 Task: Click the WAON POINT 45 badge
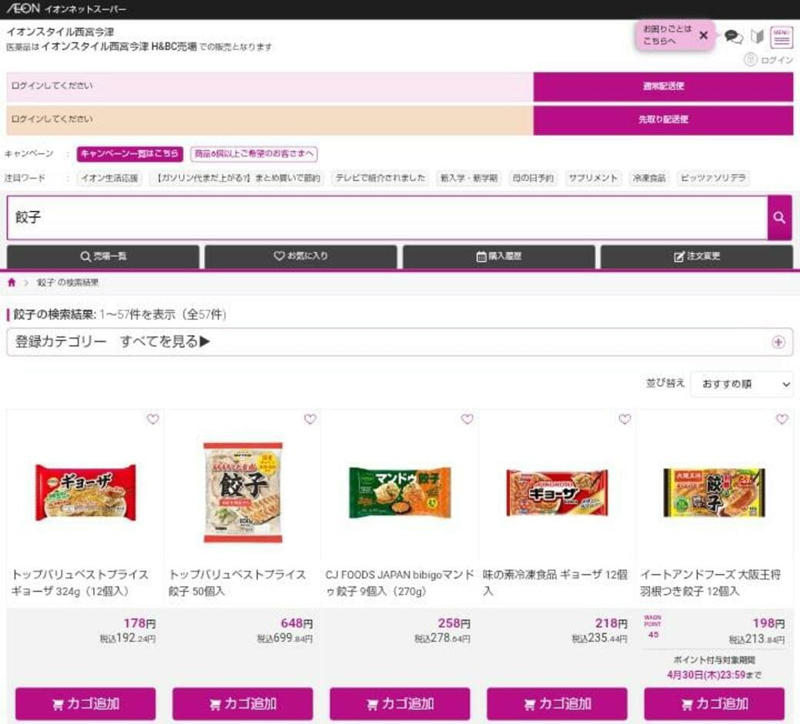[653, 626]
